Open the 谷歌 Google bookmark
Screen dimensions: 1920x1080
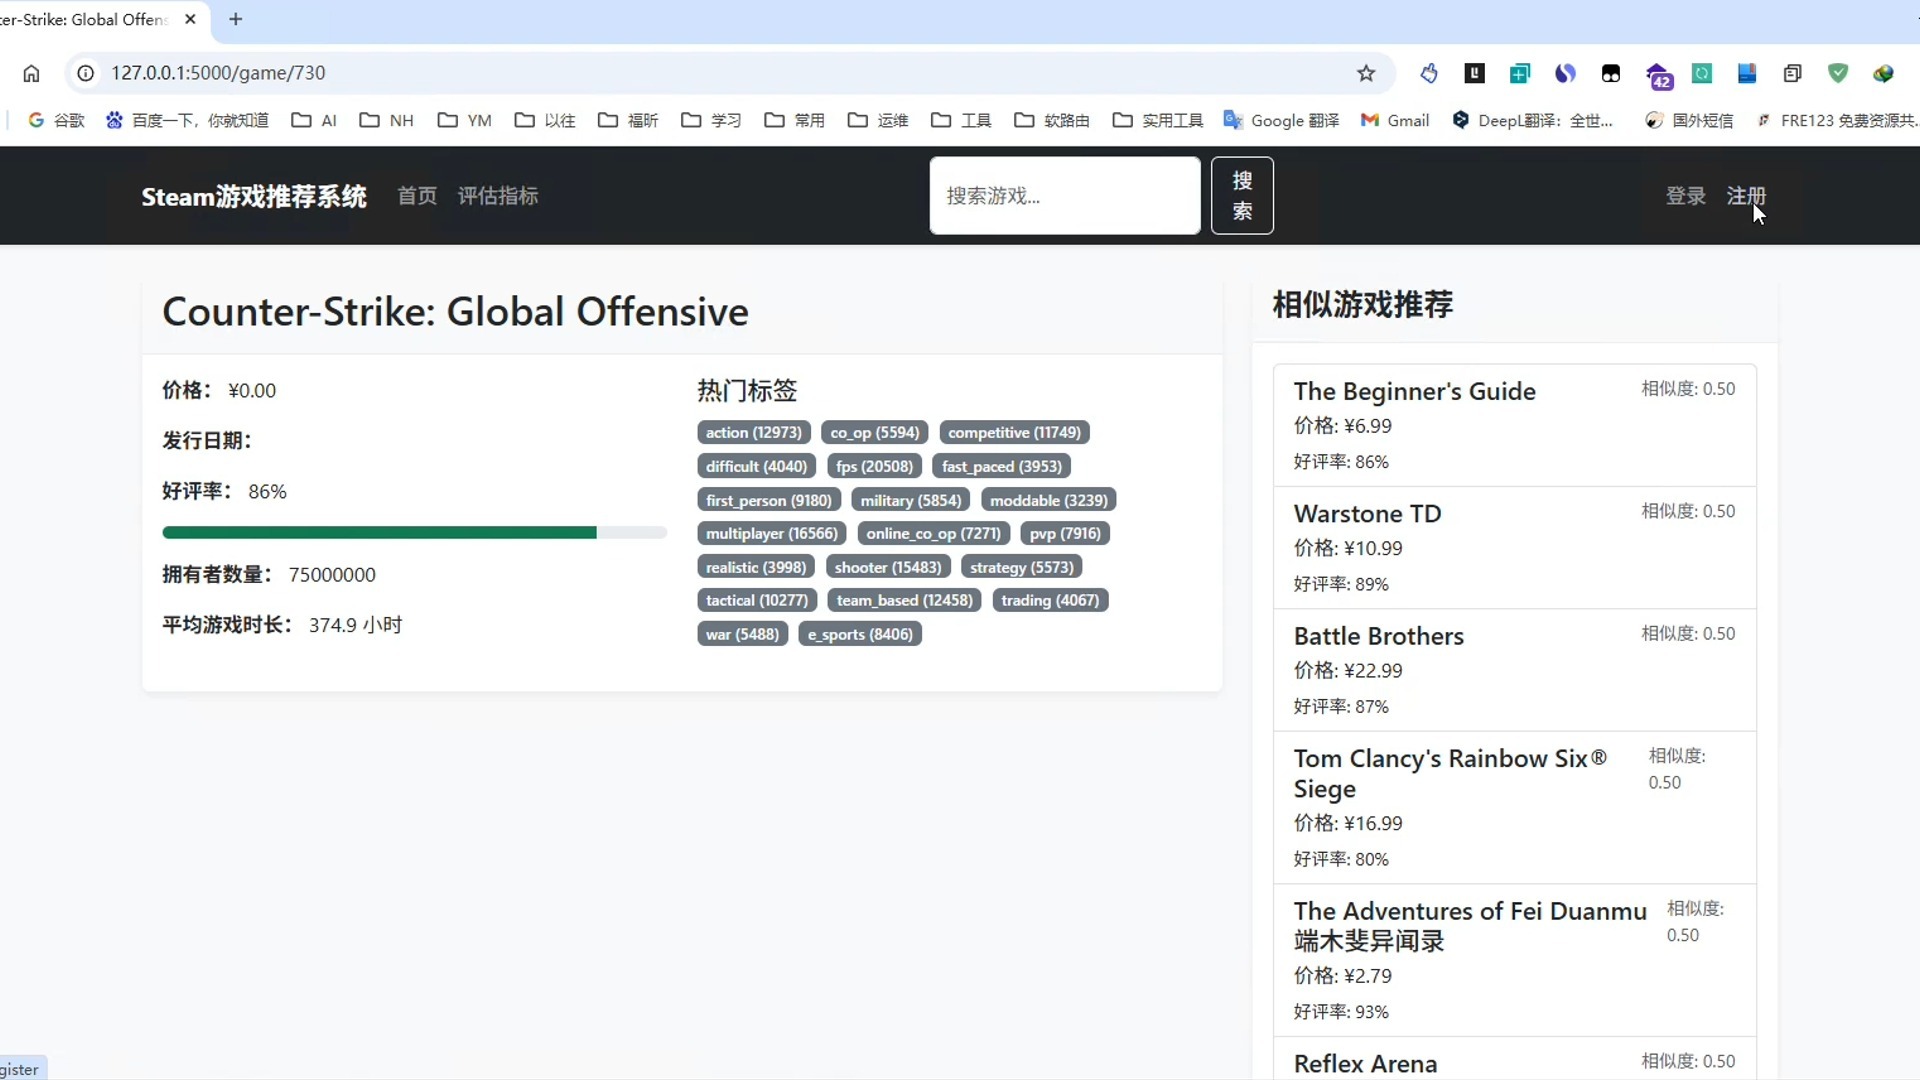(56, 120)
